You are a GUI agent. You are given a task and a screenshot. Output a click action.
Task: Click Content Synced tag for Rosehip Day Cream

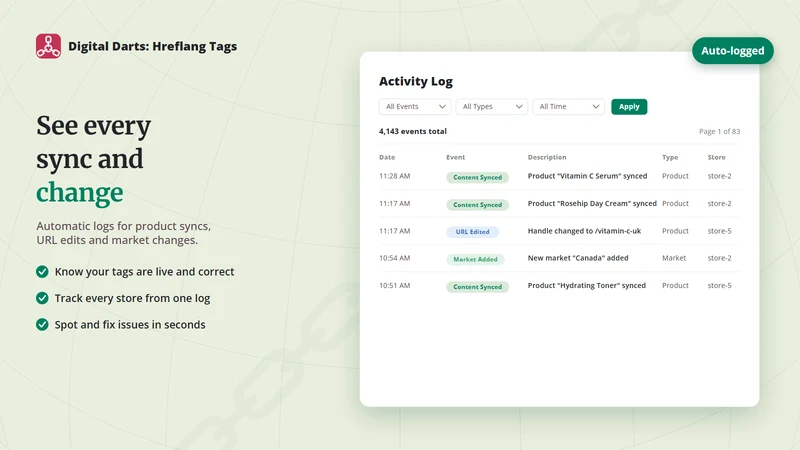point(478,205)
